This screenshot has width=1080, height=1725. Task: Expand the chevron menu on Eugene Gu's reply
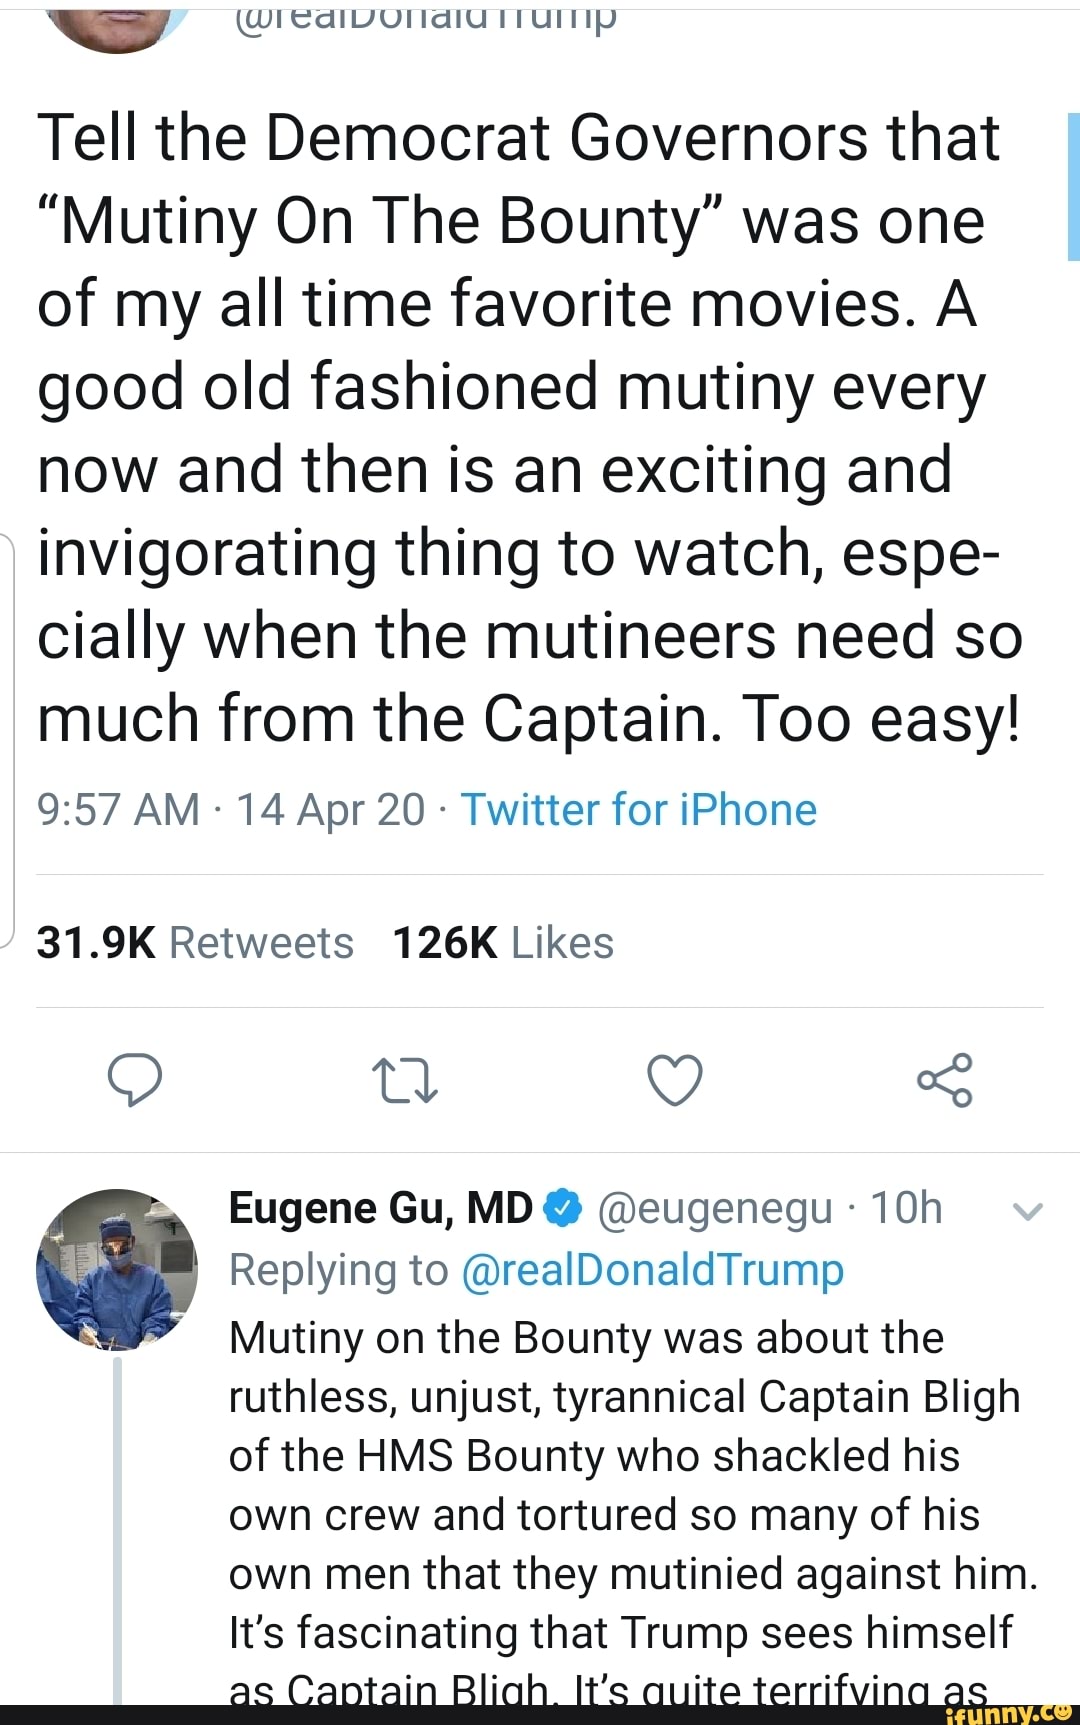[x=1028, y=1212]
